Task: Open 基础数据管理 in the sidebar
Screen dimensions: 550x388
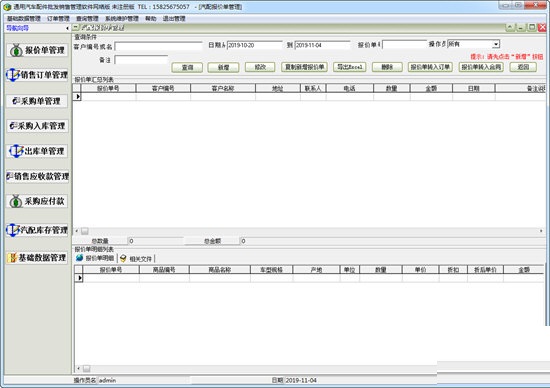Action: [x=37, y=258]
